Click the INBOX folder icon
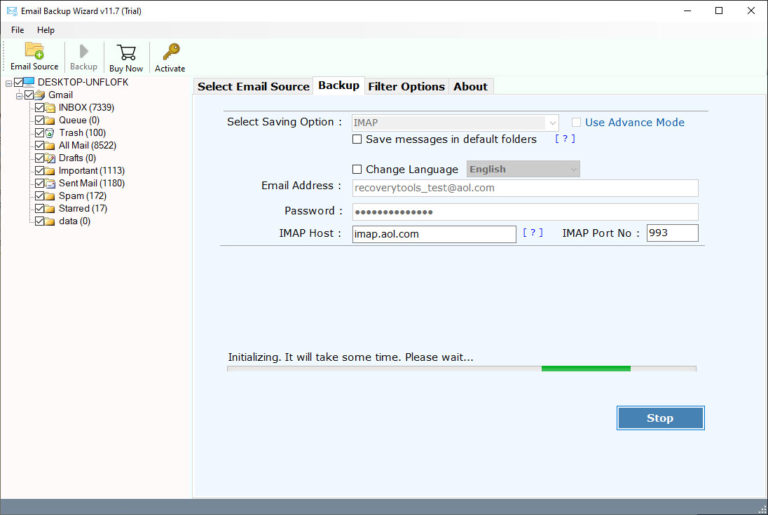768x515 pixels. click(50, 108)
